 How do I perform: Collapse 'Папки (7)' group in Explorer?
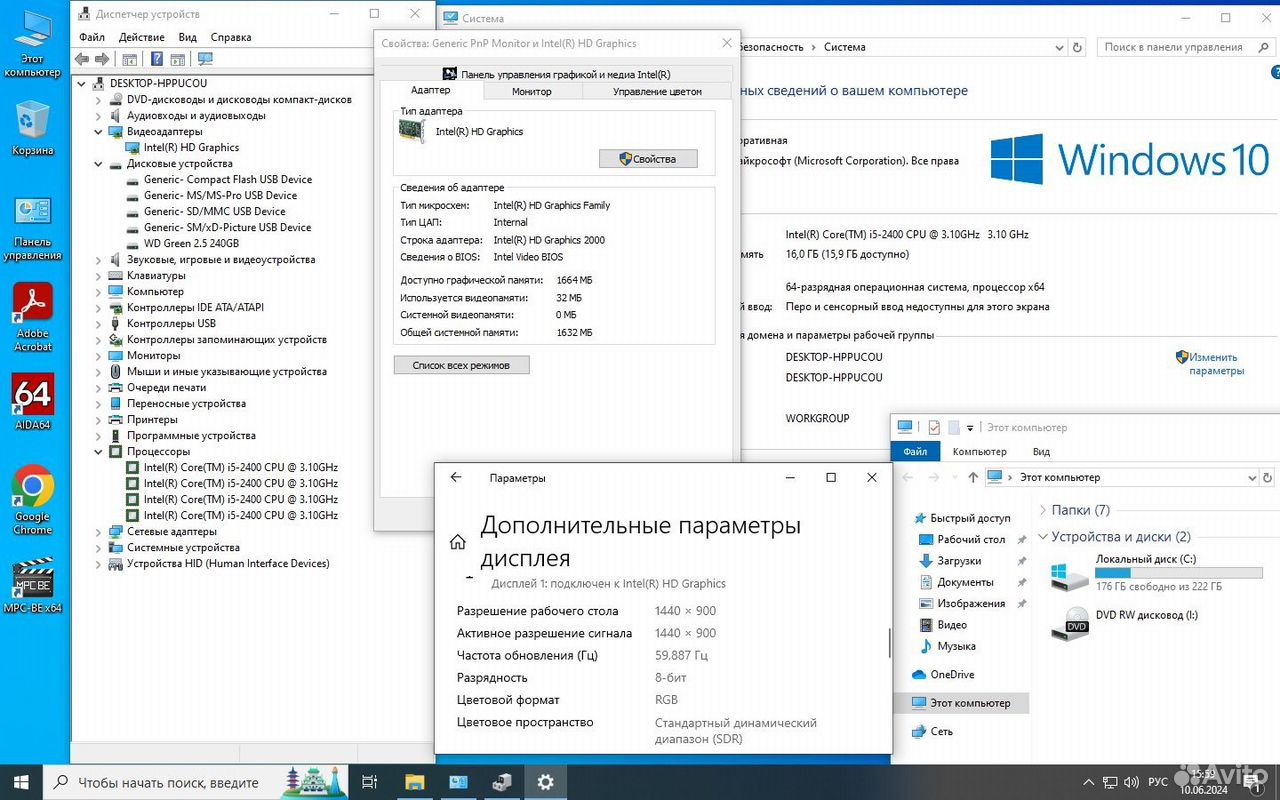pyautogui.click(x=1043, y=510)
